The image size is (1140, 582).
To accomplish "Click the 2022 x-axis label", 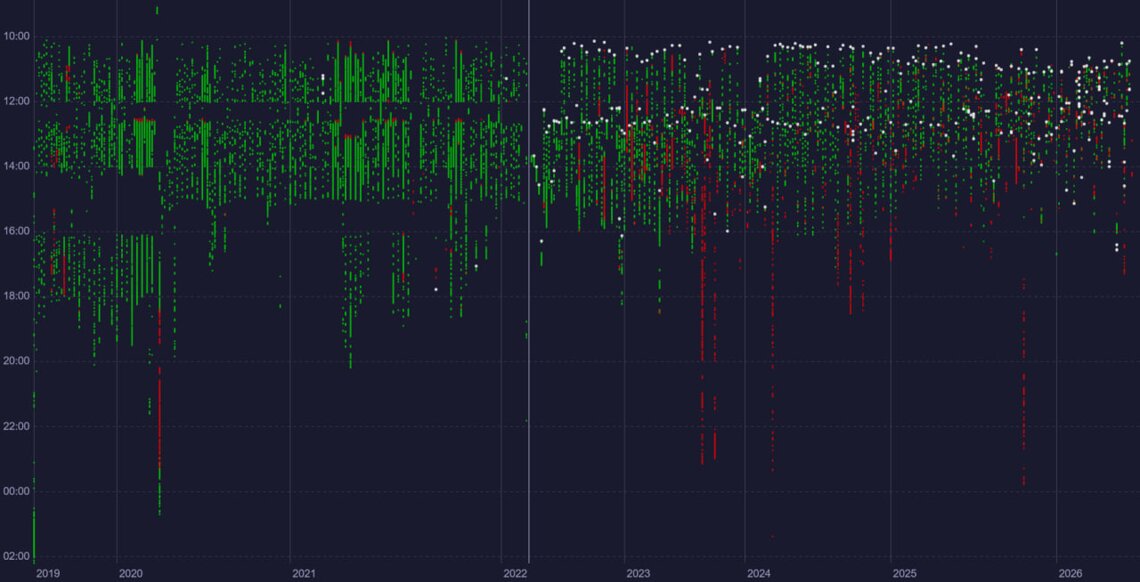I will click(515, 573).
